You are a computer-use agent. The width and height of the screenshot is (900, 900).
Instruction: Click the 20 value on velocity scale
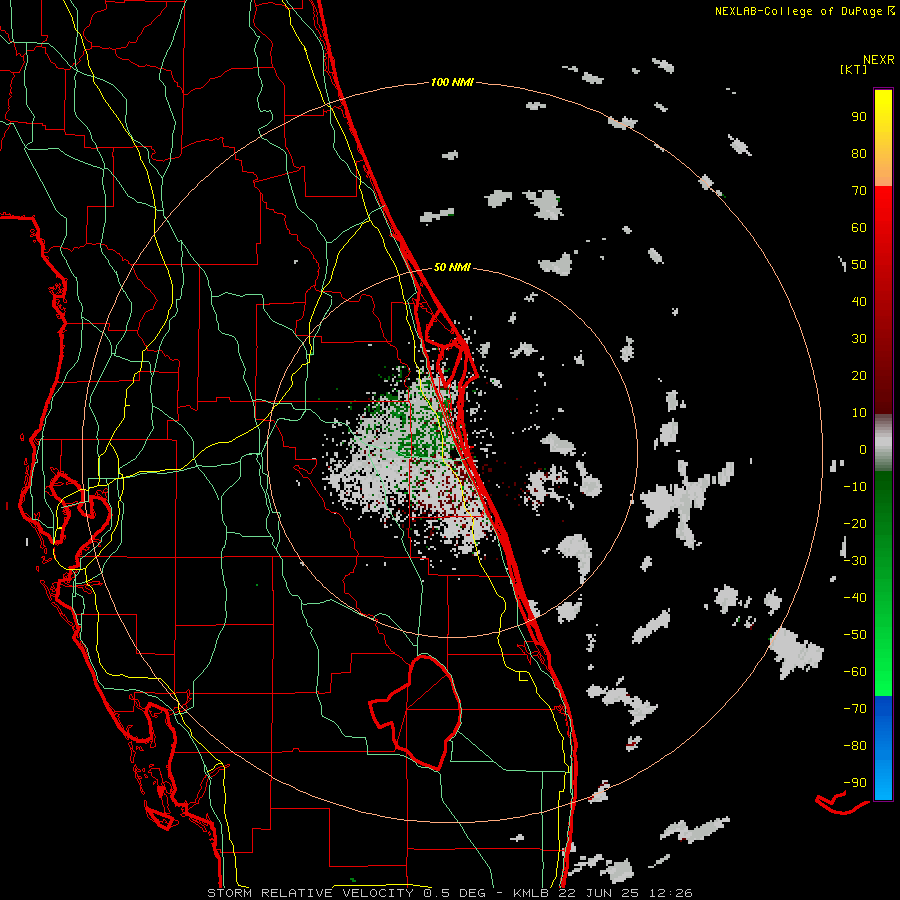pyautogui.click(x=859, y=376)
